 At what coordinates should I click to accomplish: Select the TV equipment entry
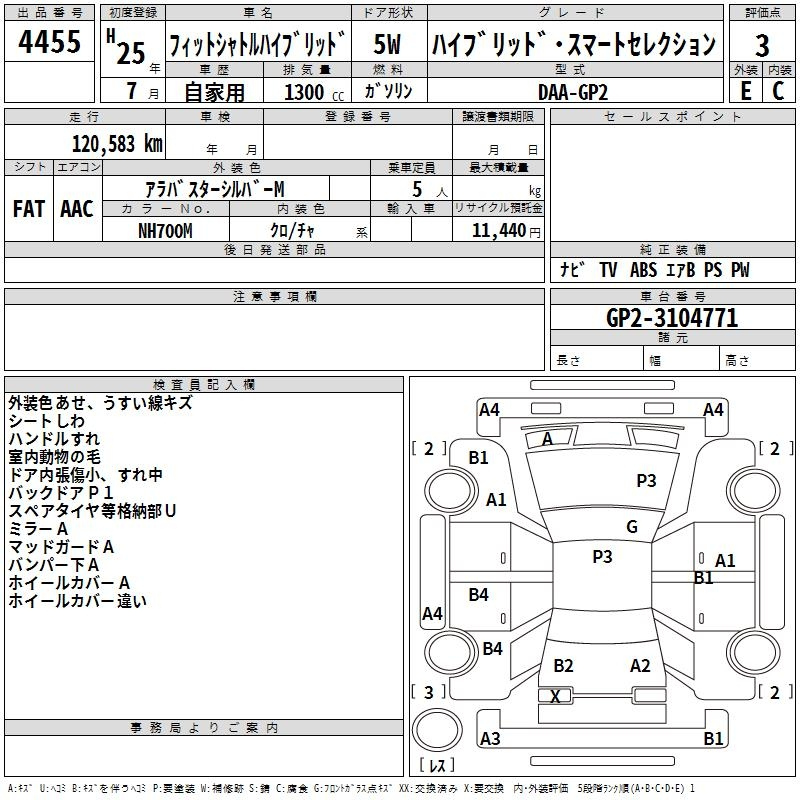click(608, 269)
